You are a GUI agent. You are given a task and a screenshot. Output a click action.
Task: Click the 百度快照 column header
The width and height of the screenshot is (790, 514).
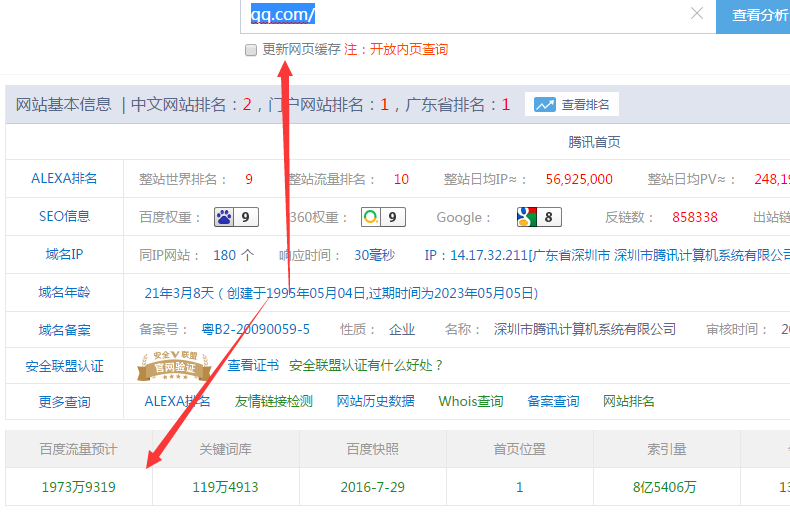[372, 449]
